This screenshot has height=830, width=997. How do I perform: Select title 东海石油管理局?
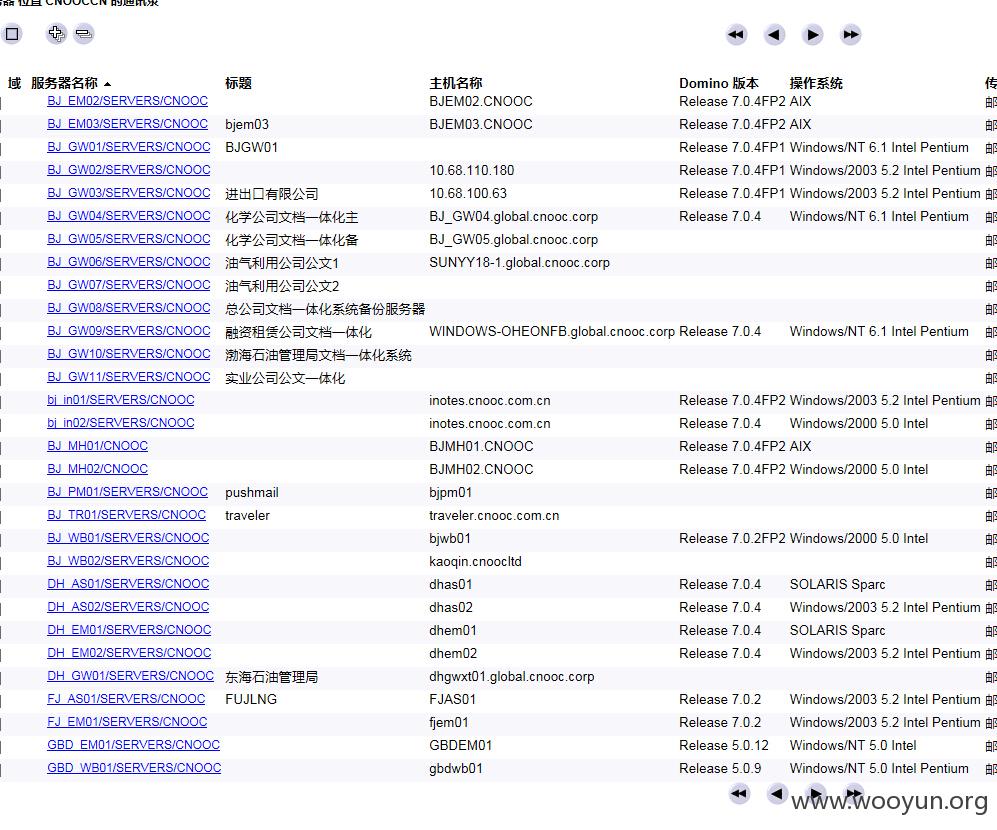pyautogui.click(x=272, y=677)
